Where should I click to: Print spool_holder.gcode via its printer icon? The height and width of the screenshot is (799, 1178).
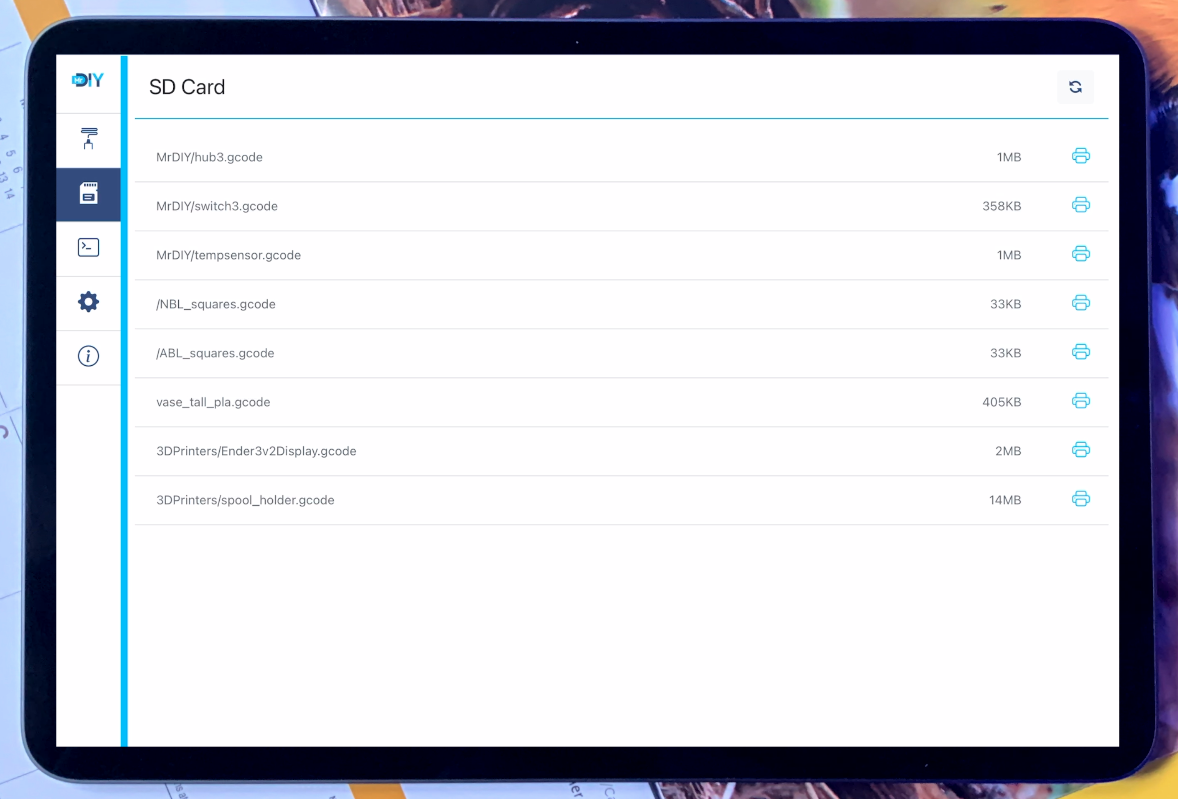1080,499
